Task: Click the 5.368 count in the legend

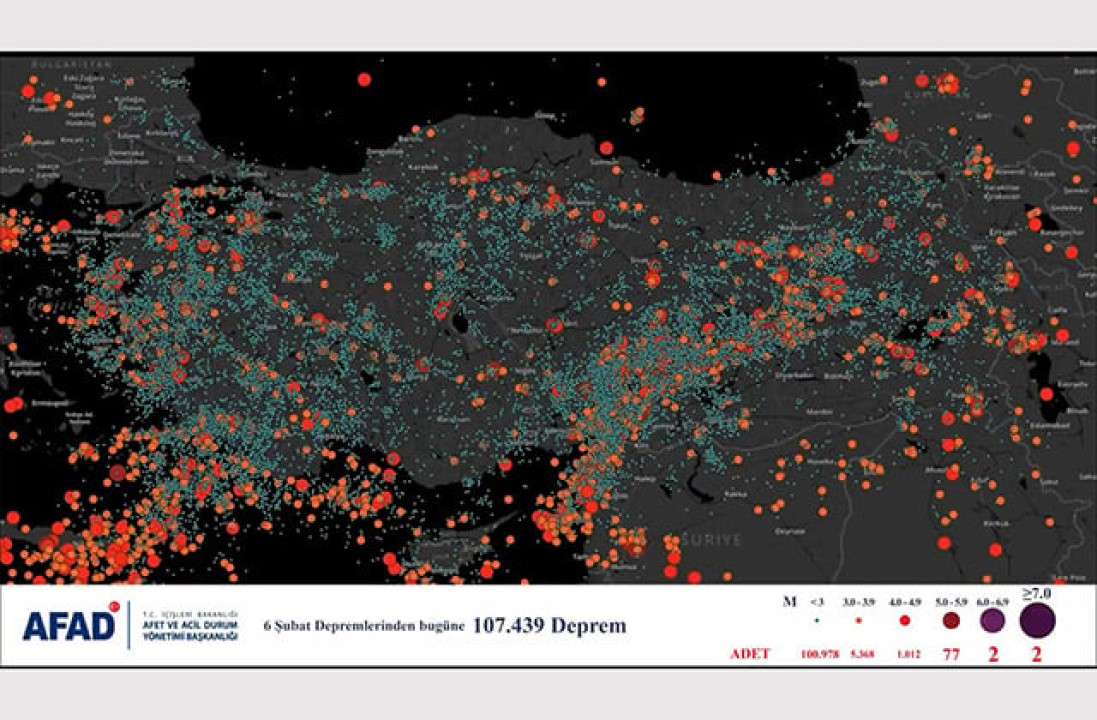Action: tap(860, 654)
